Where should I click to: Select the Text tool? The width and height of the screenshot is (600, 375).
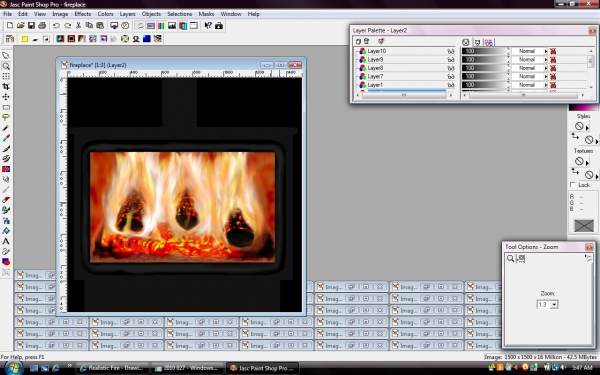[x=6, y=241]
